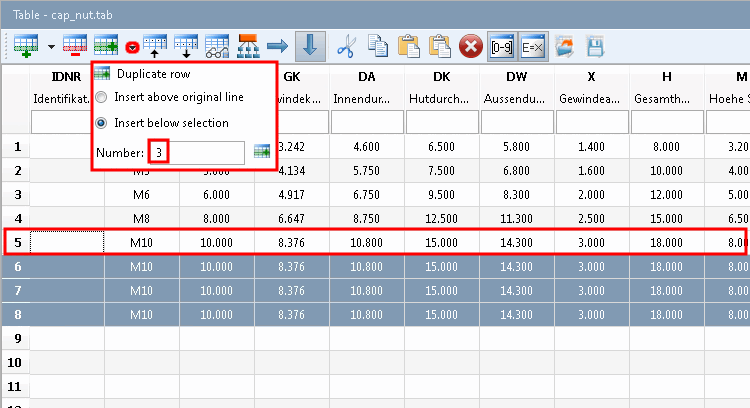Click the delete row icon with red minus
The height and width of the screenshot is (408, 750).
[75, 47]
